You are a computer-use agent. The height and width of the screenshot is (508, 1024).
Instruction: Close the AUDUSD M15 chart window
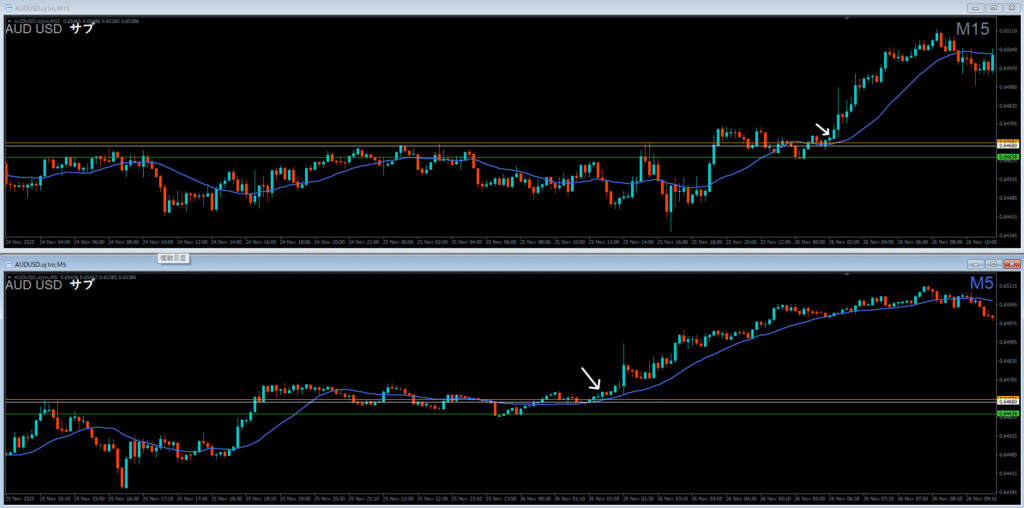[1010, 8]
